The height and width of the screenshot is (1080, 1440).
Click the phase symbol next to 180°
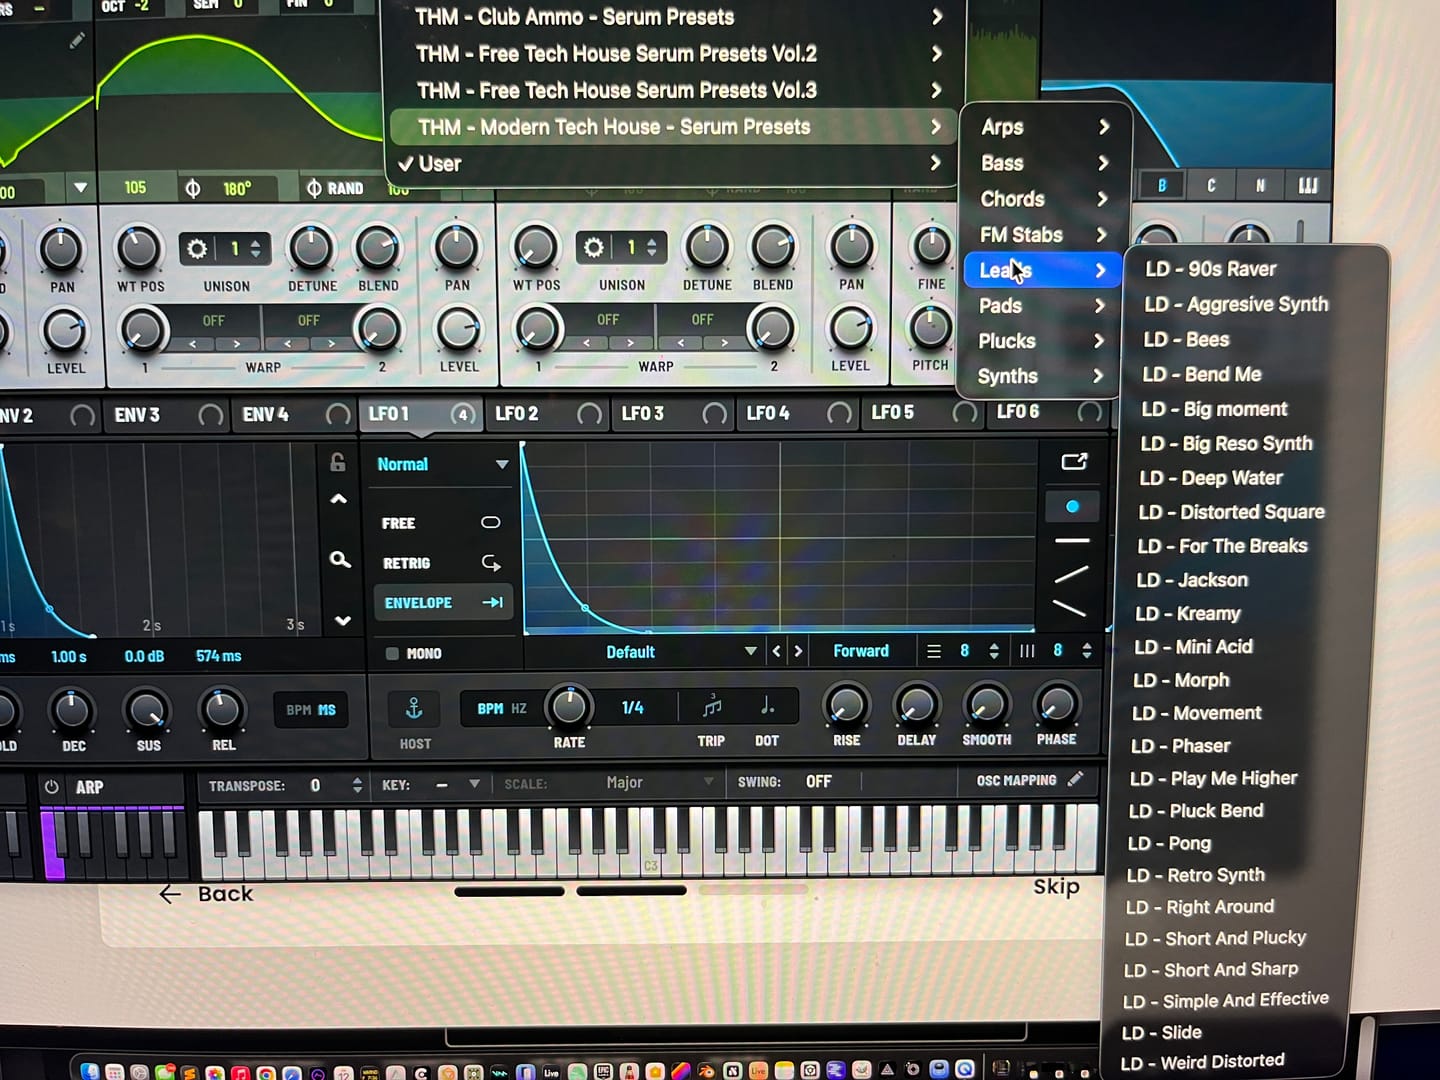193,189
